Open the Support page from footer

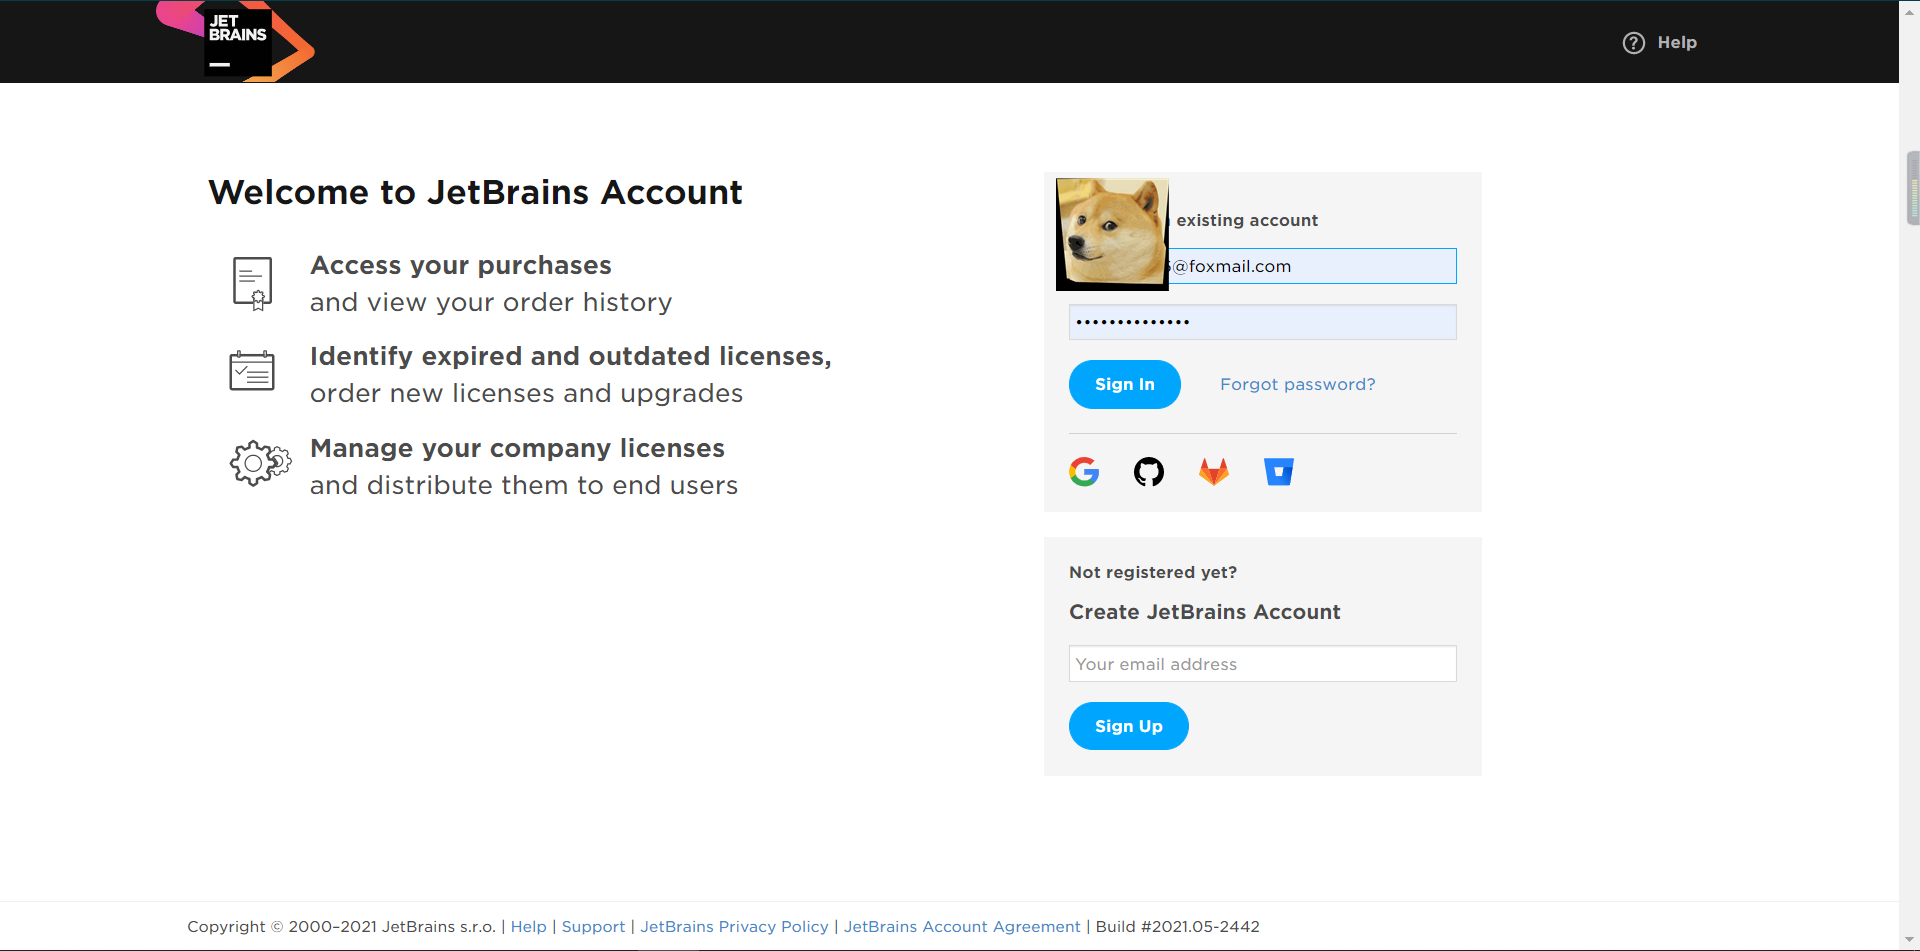(x=593, y=926)
